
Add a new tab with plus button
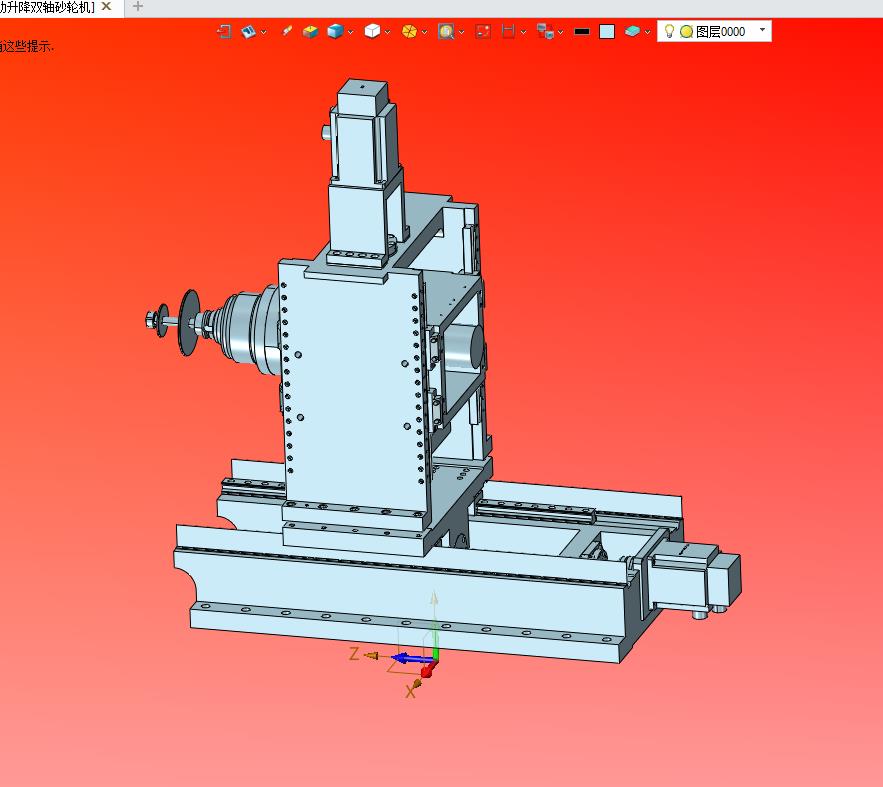coord(137,7)
